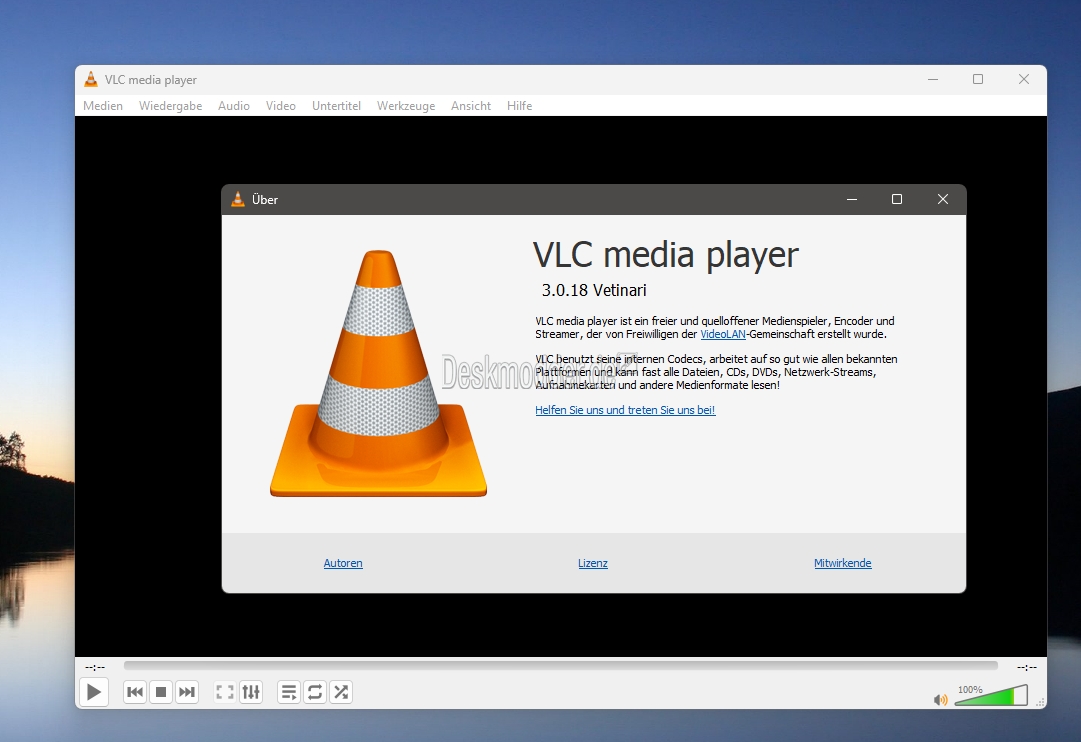Click the large VLC cone logo
1081x742 pixels.
pyautogui.click(x=378, y=372)
